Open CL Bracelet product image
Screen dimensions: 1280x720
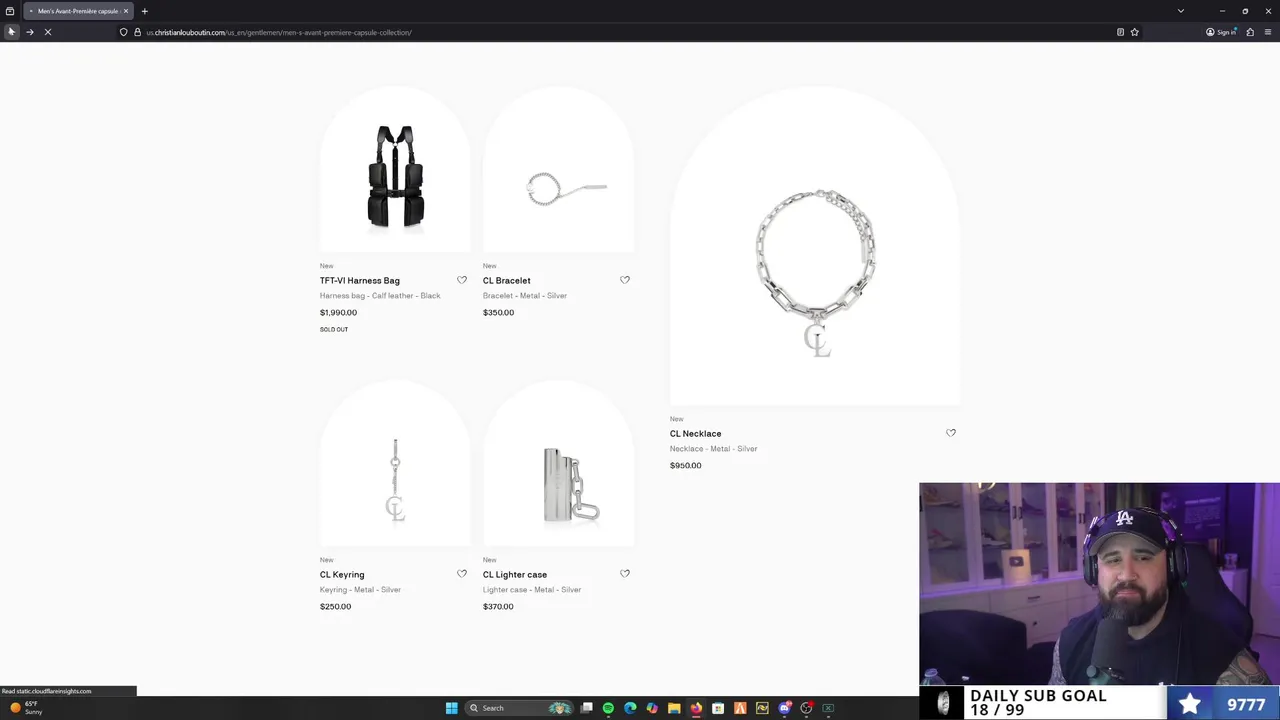(x=558, y=170)
